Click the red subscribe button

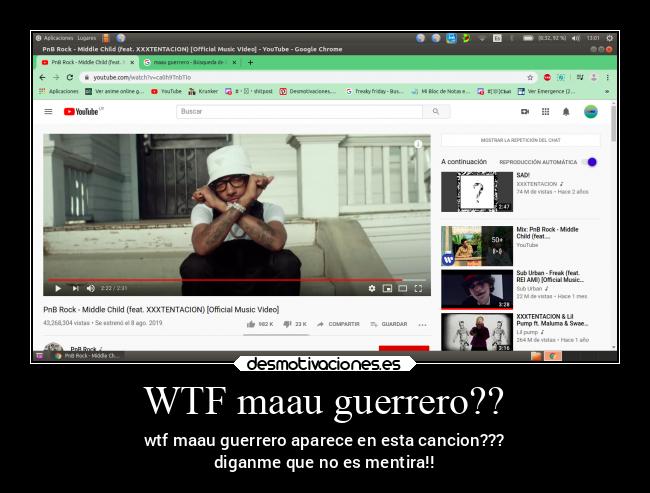pos(404,348)
